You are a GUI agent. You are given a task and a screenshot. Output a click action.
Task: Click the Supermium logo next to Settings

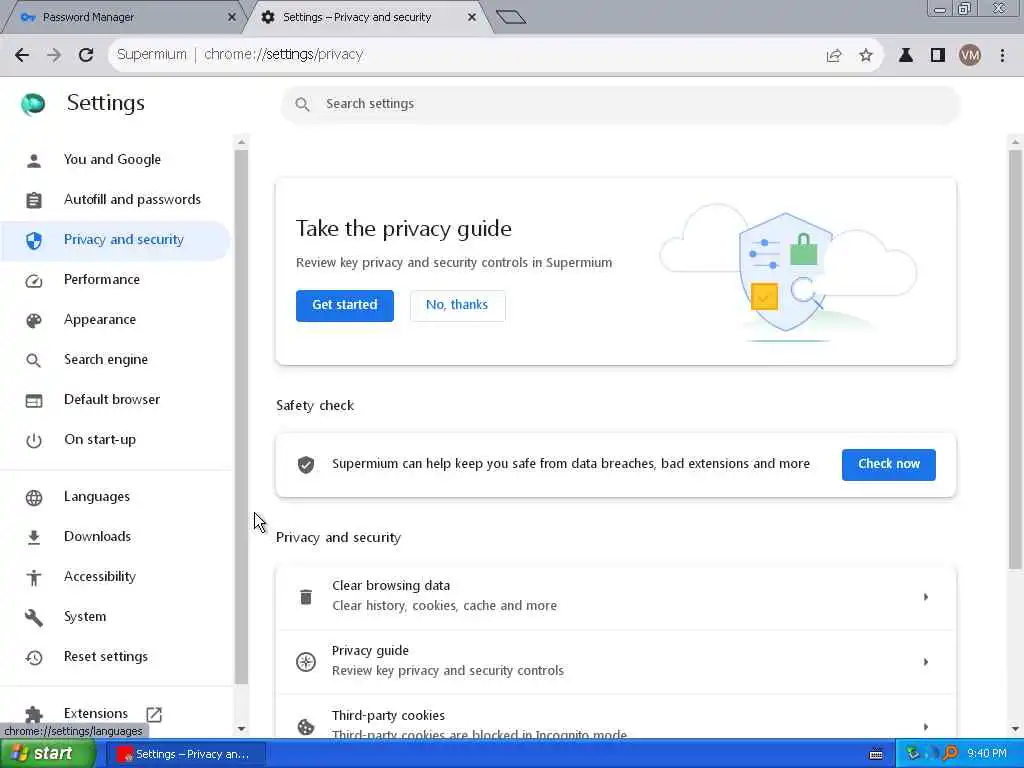click(33, 103)
